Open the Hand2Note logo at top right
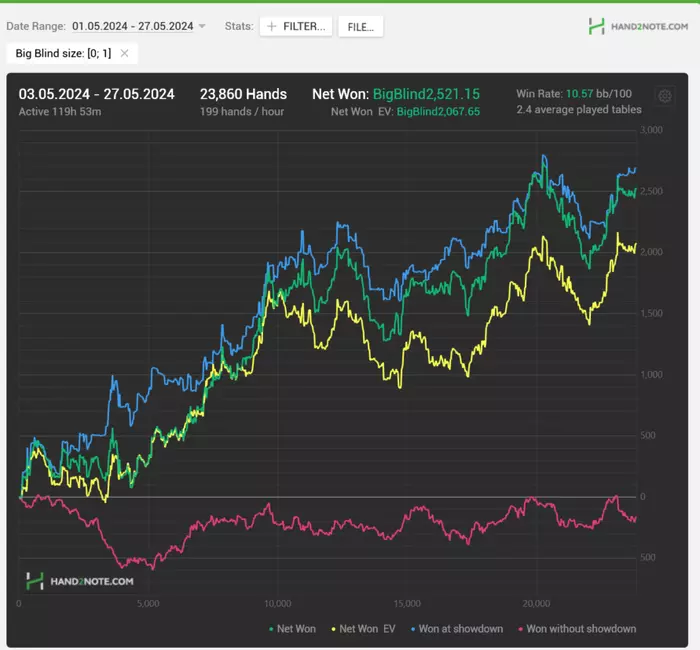Screen dimensions: 700x650 click(x=638, y=26)
